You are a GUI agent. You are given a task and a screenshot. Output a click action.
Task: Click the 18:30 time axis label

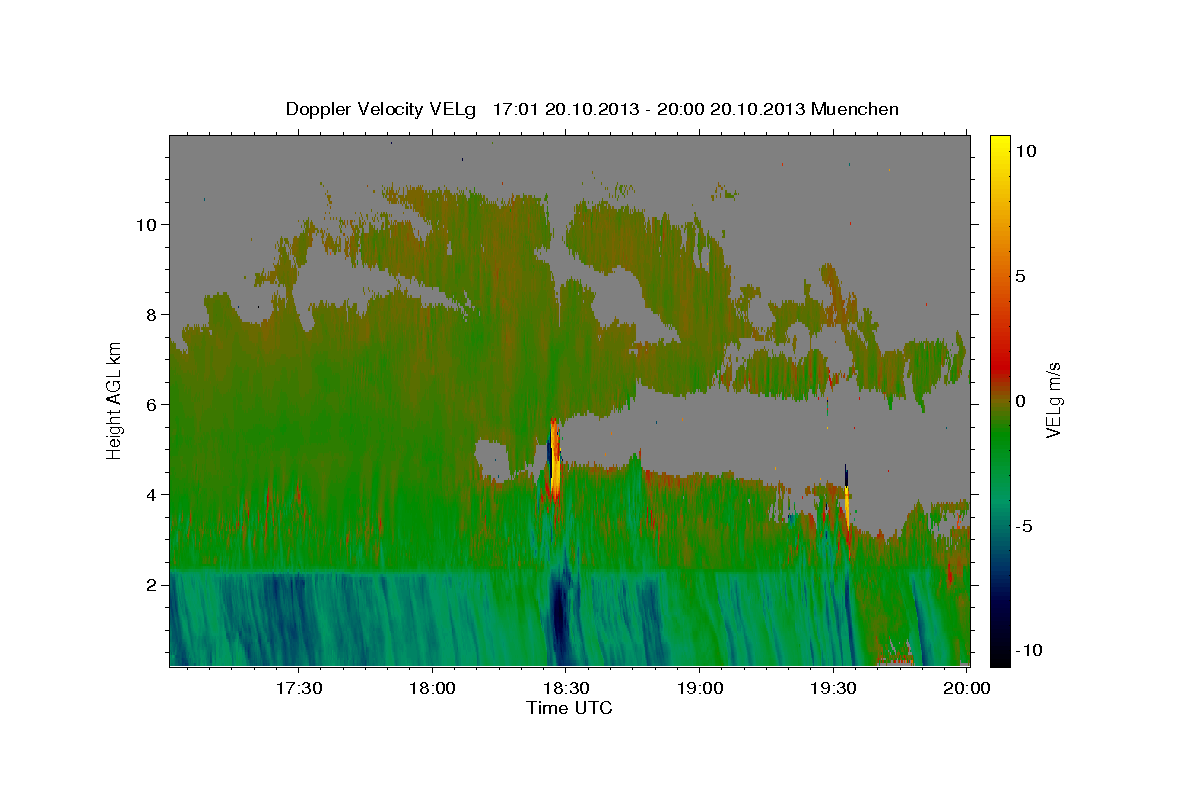566,688
